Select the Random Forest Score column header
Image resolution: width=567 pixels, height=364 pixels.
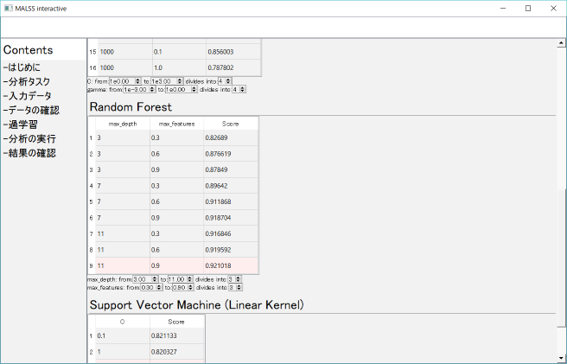pyautogui.click(x=231, y=124)
